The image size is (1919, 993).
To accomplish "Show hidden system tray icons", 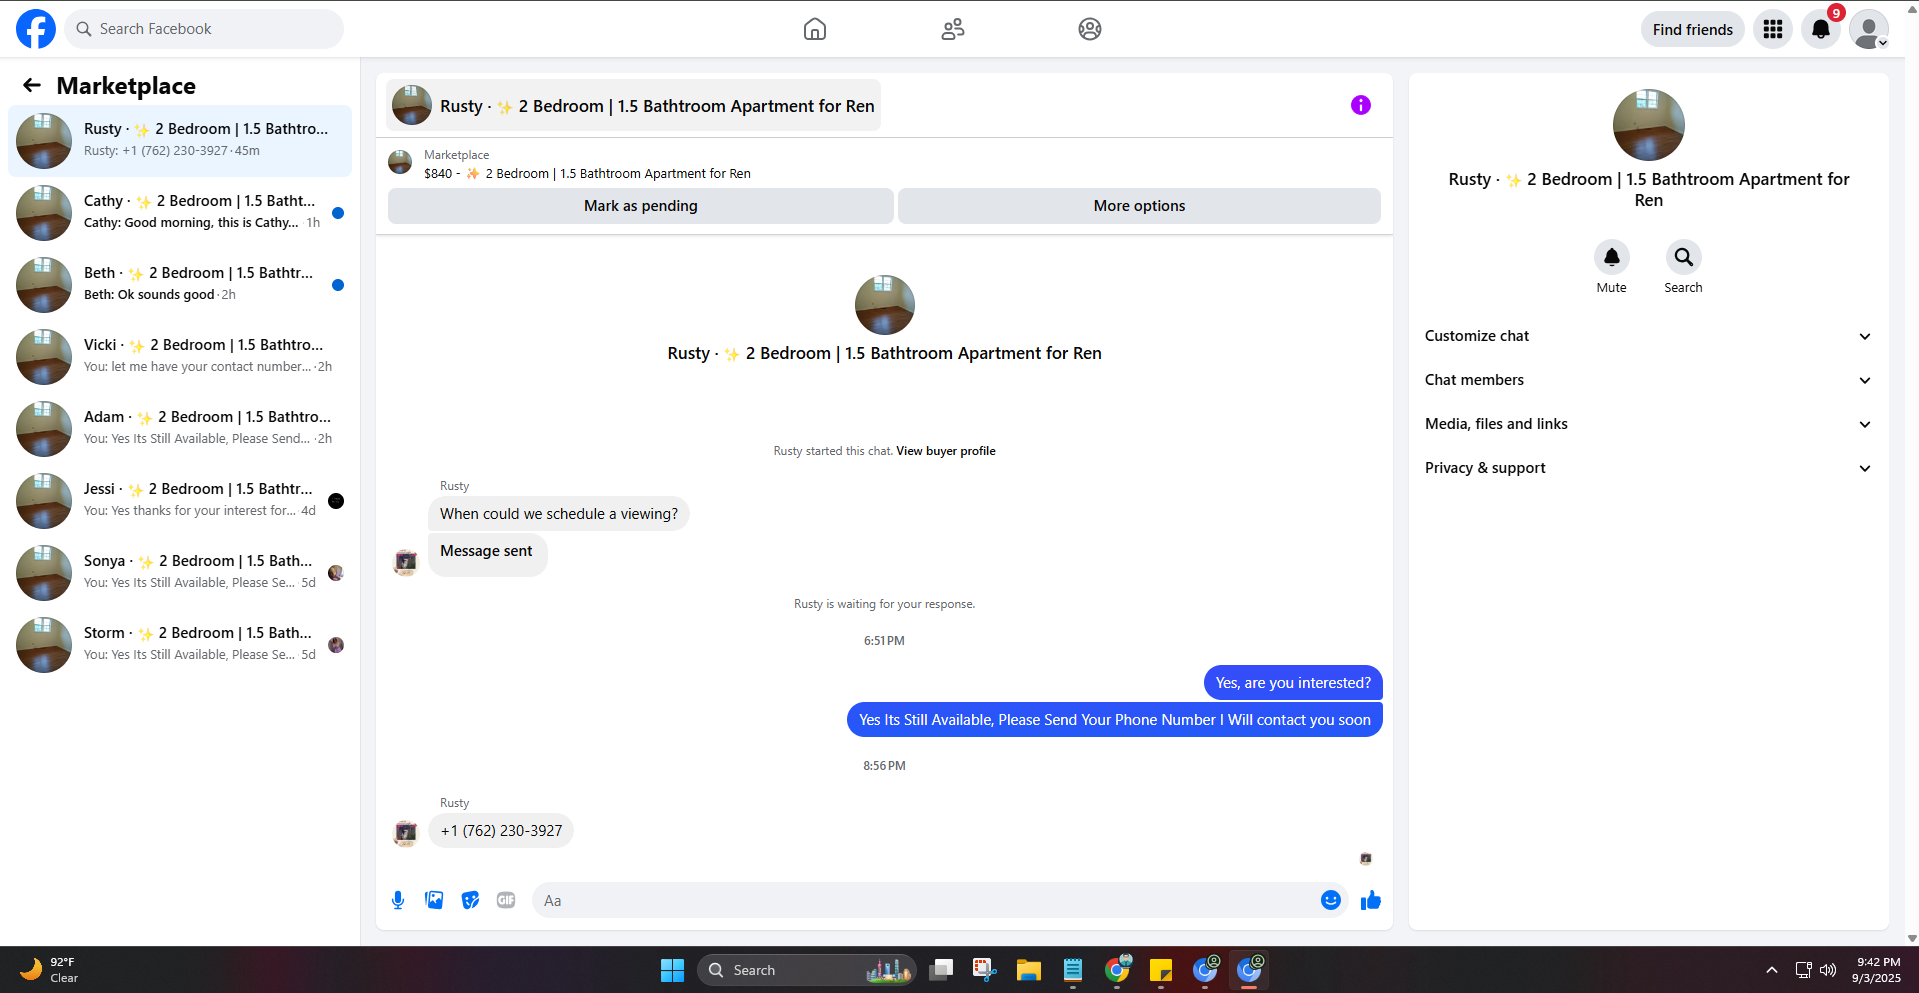I will [1772, 970].
